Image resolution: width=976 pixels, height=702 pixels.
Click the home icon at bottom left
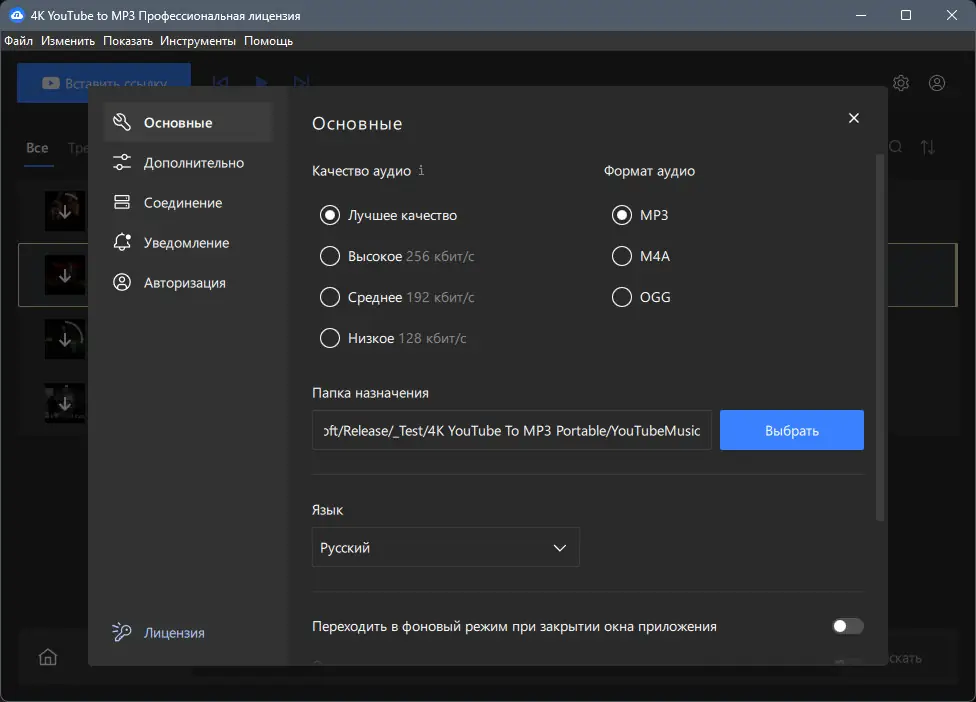tap(48, 657)
